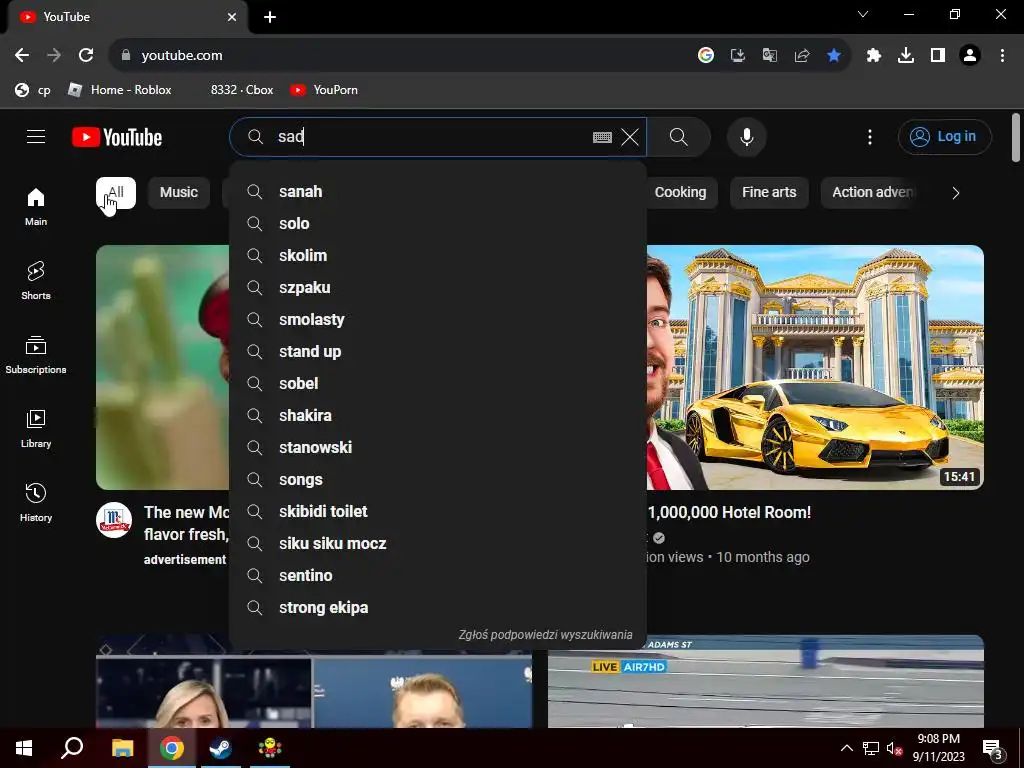Translate this page with the translate icon
Image resolution: width=1024 pixels, height=768 pixels.
click(x=769, y=55)
